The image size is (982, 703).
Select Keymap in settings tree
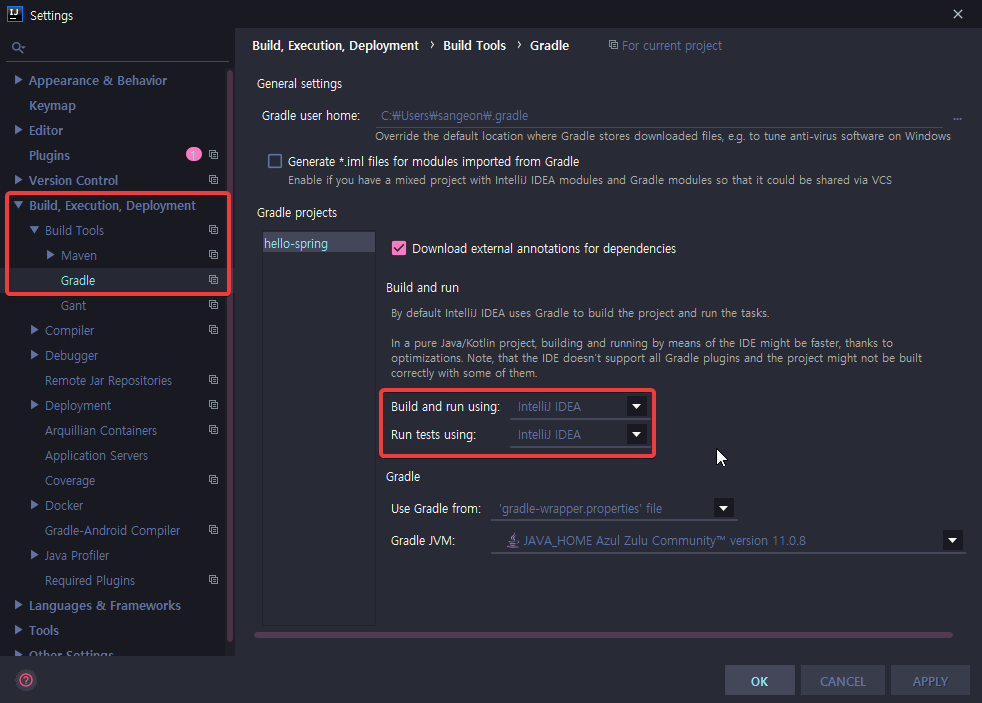pos(52,105)
